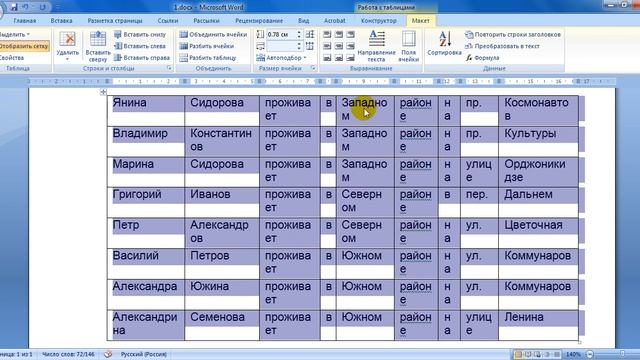The width and height of the screenshot is (640, 360).
Task: Open the Автоподбор (AutoFit) dropdown
Action: [281, 58]
